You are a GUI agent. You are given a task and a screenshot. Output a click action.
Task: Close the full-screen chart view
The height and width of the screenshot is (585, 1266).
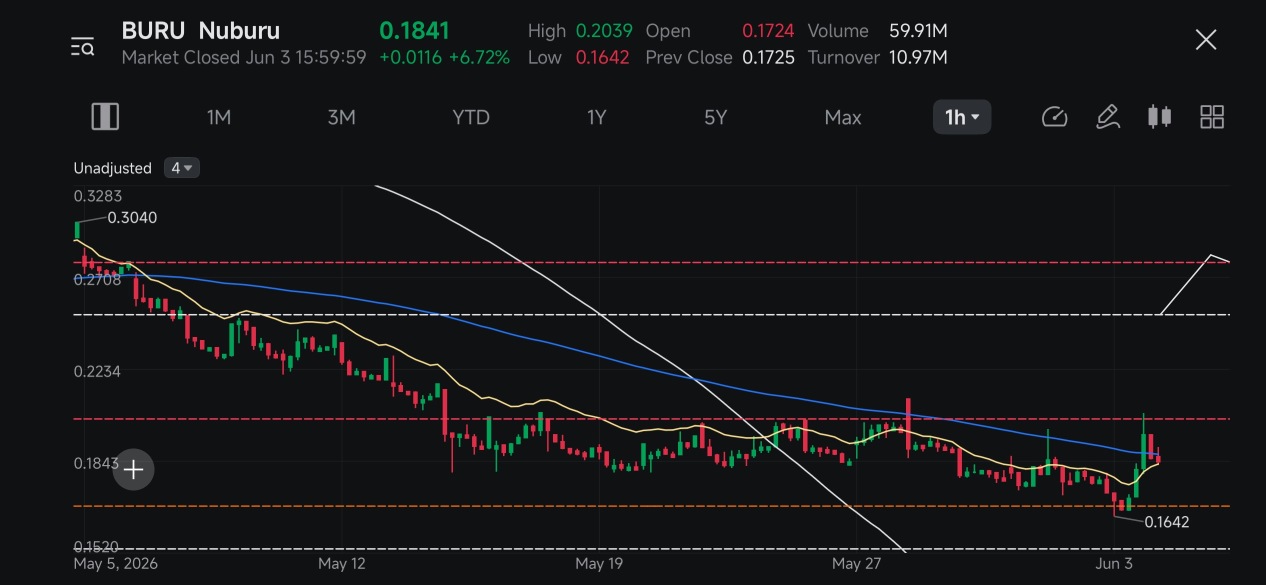[x=1206, y=40]
